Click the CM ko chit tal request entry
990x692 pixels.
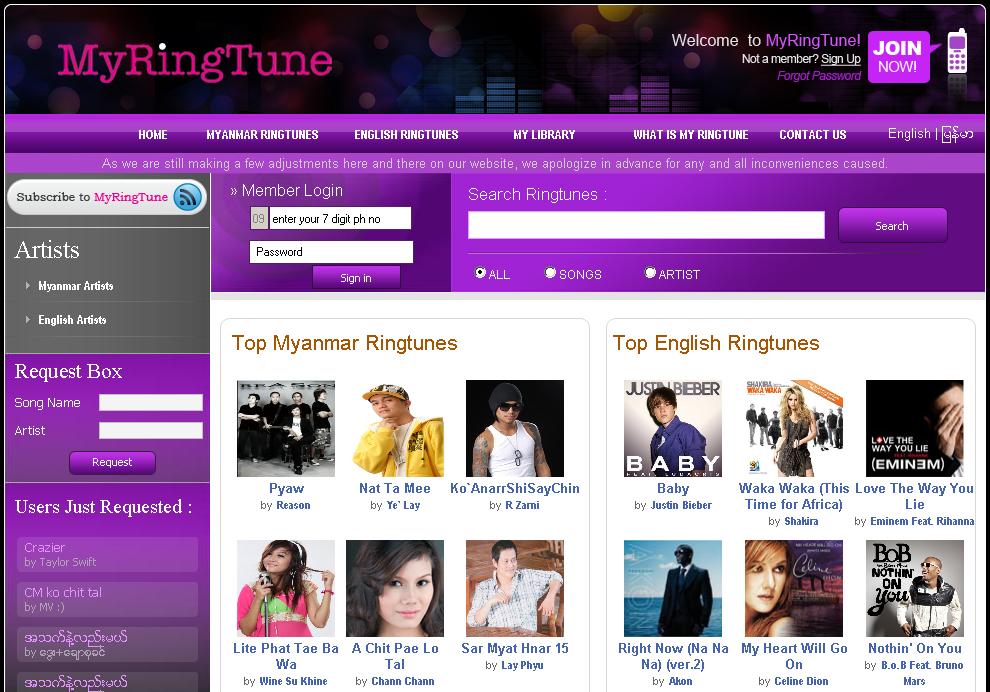(107, 599)
